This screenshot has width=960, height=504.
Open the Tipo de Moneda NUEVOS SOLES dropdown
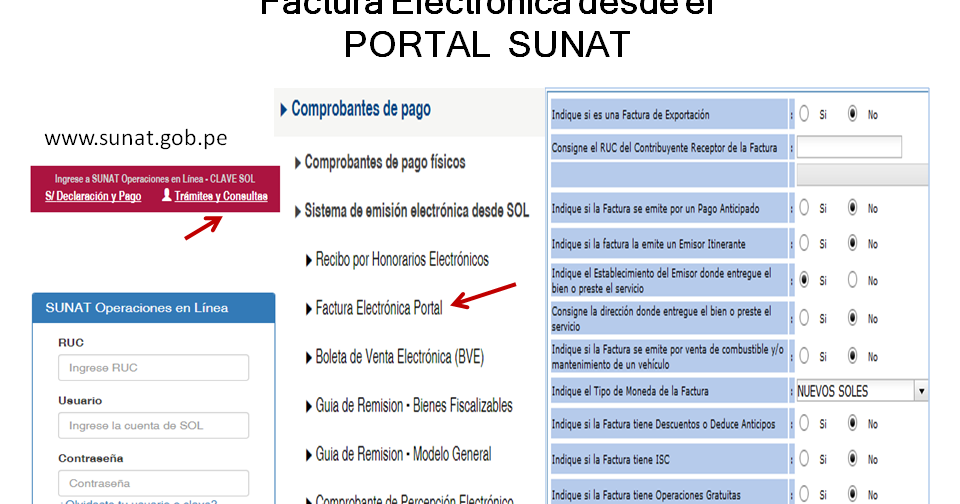[862, 391]
